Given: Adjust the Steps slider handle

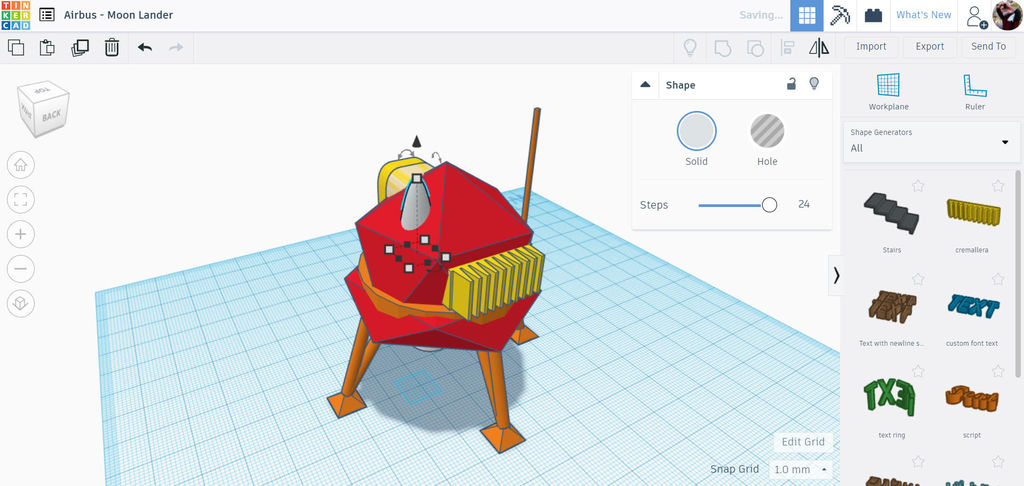Looking at the screenshot, I should point(769,205).
